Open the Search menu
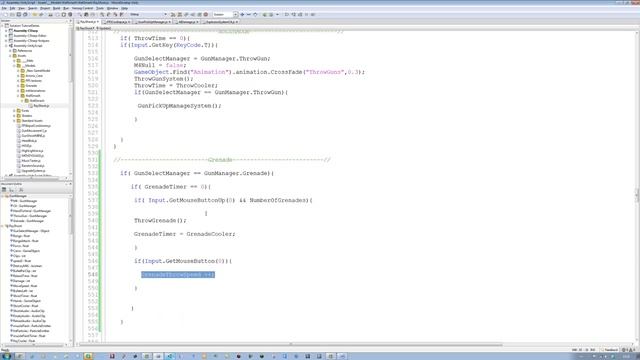The height and width of the screenshot is (360, 640). [x=32, y=8]
